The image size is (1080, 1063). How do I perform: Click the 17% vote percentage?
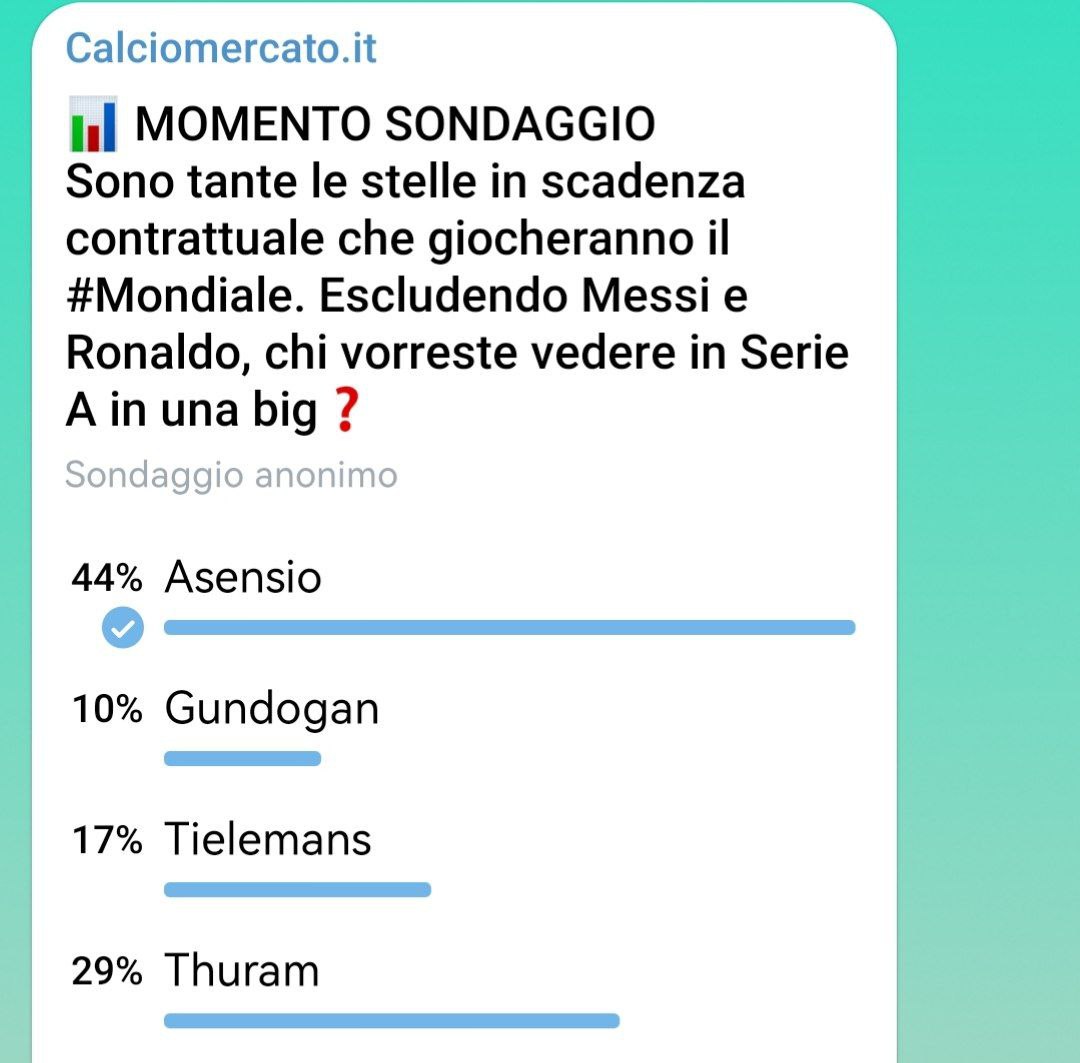click(106, 841)
